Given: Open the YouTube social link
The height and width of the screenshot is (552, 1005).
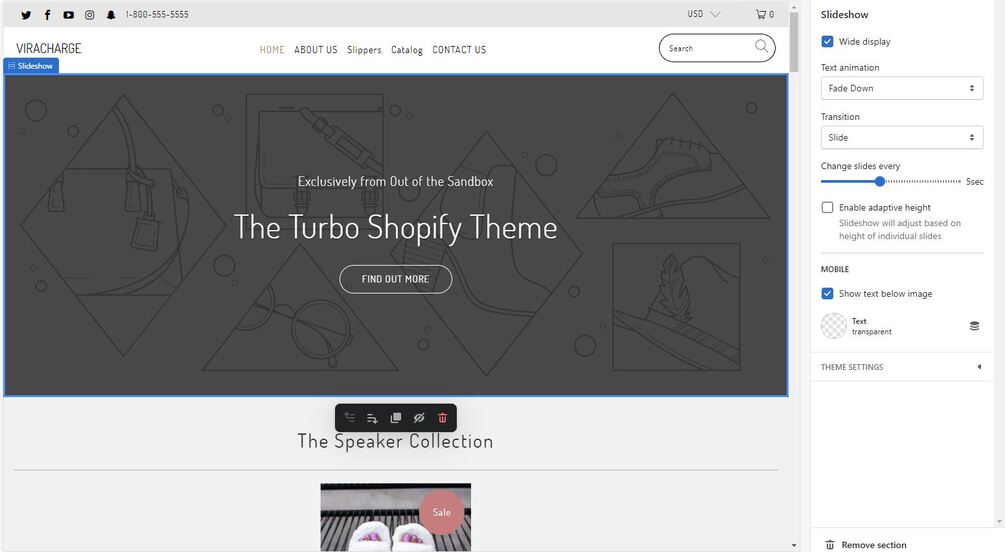Looking at the screenshot, I should [x=69, y=15].
